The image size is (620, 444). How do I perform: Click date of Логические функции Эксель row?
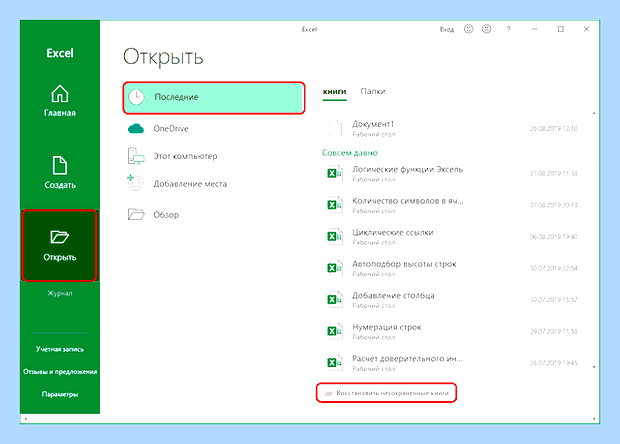(x=554, y=174)
